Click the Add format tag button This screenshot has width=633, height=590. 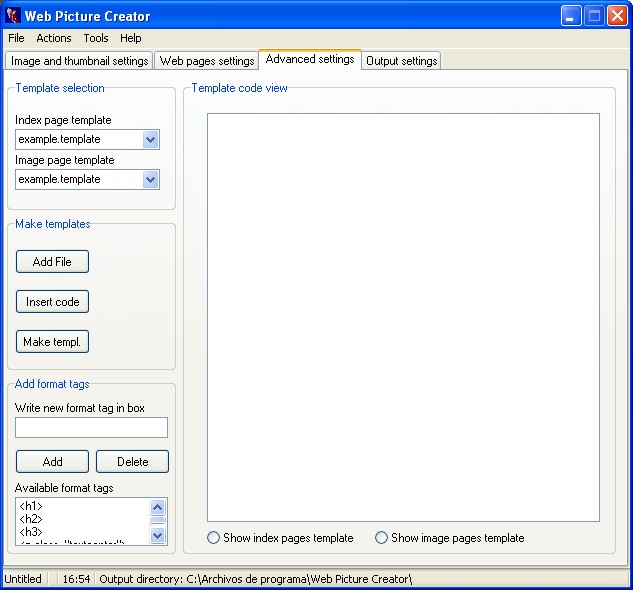[x=52, y=462]
